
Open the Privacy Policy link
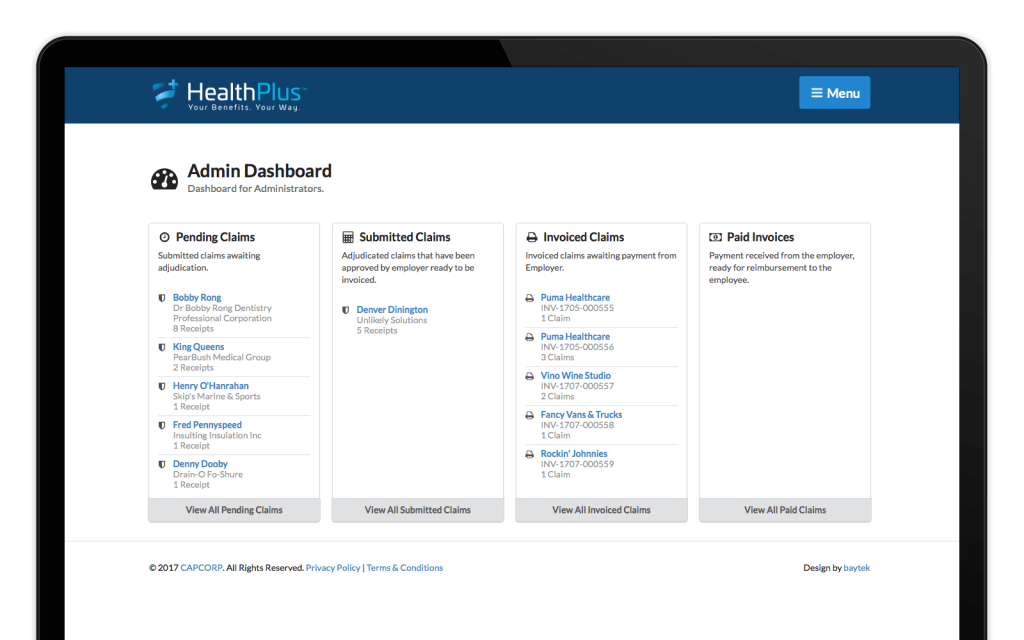click(332, 567)
